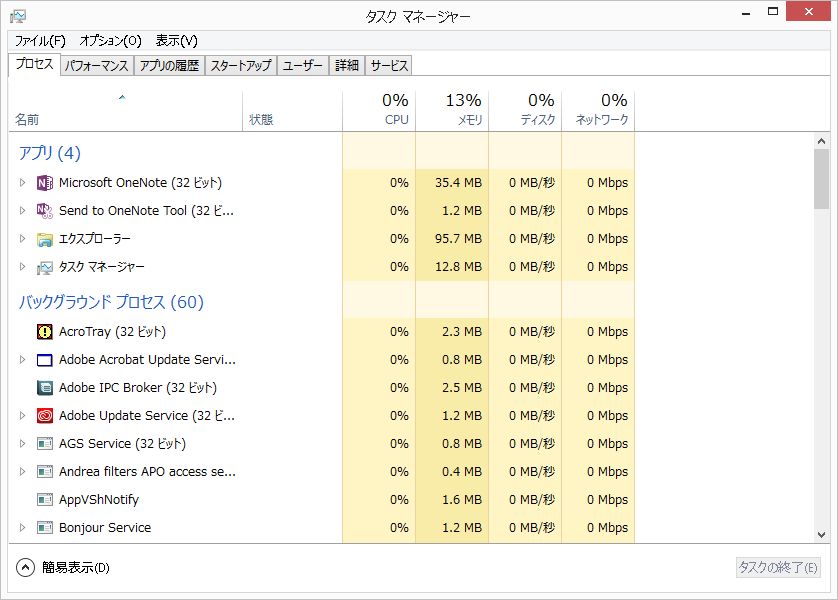Expand the Andrea filters APO access row

coord(22,472)
